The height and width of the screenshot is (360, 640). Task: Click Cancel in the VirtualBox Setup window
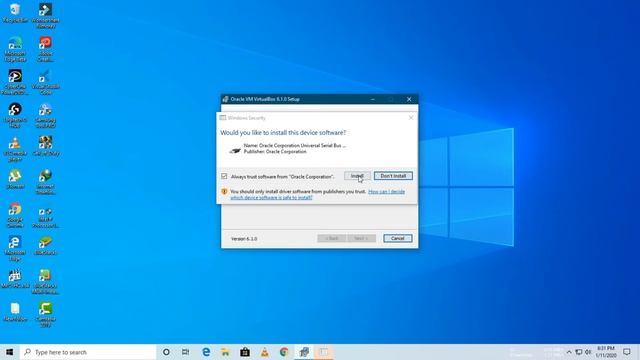[398, 238]
